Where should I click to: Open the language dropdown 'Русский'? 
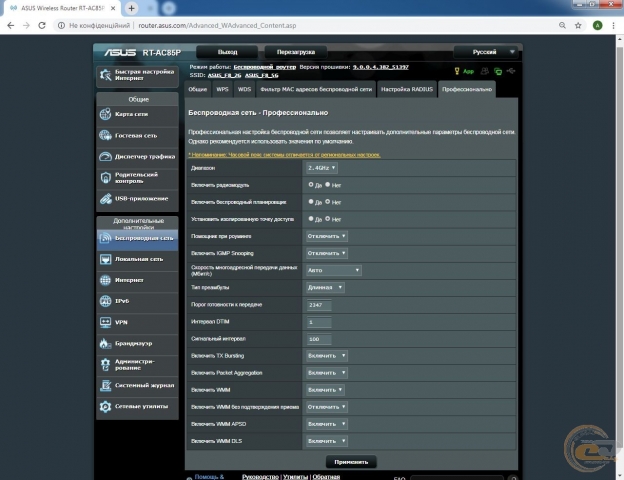click(x=486, y=52)
